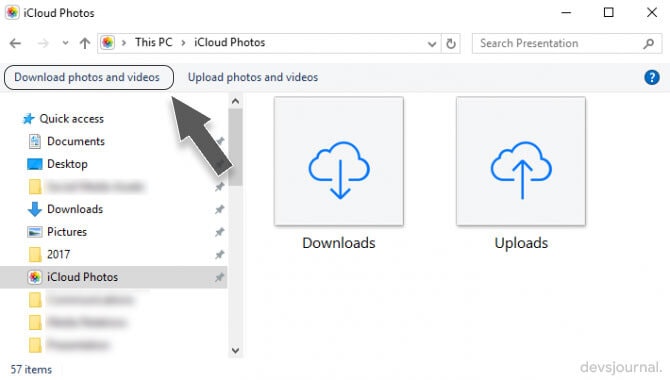This screenshot has width=670, height=380.
Task: Go back with the back arrow
Action: (x=15, y=43)
